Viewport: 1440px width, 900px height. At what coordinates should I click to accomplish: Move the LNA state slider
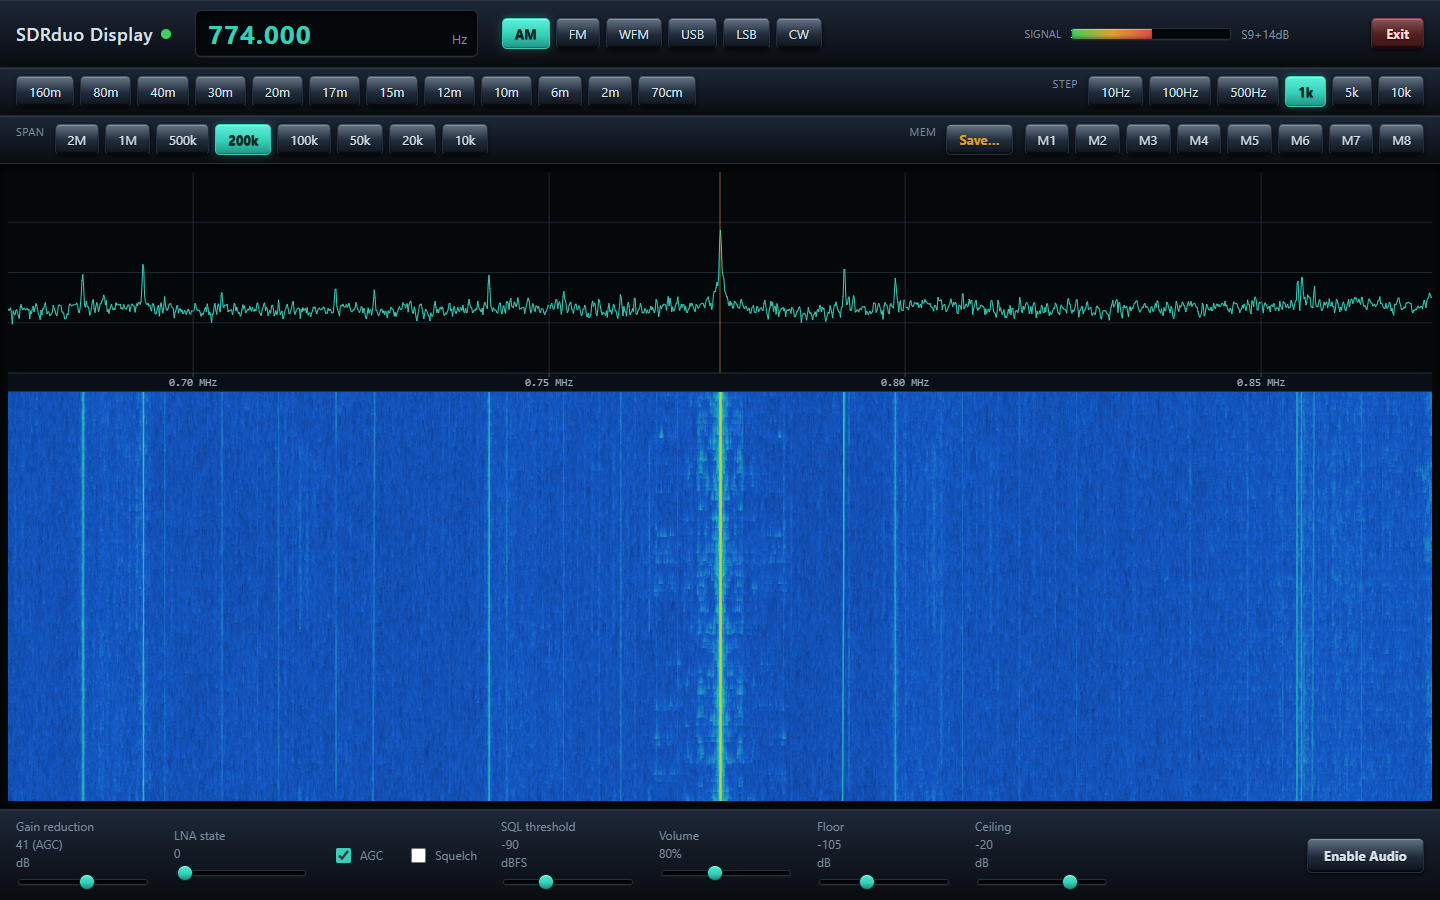[240, 873]
